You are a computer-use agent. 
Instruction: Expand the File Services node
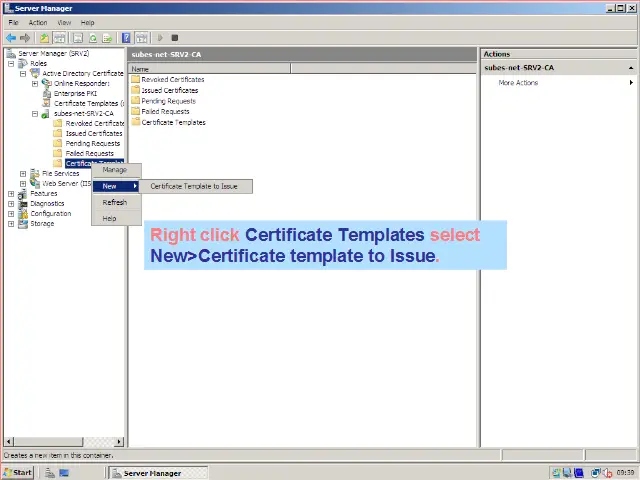pyautogui.click(x=23, y=174)
